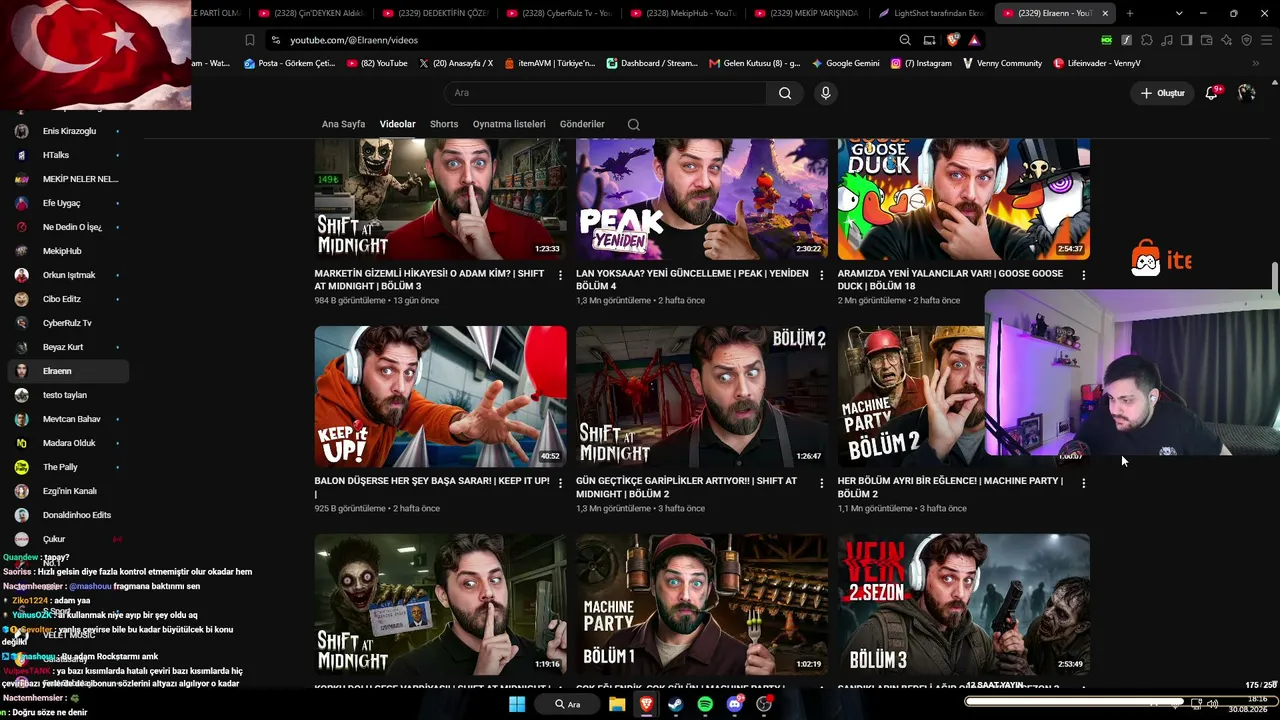Image resolution: width=1280 pixels, height=720 pixels.
Task: Open the Google Gemini bookmark
Action: pos(846,63)
